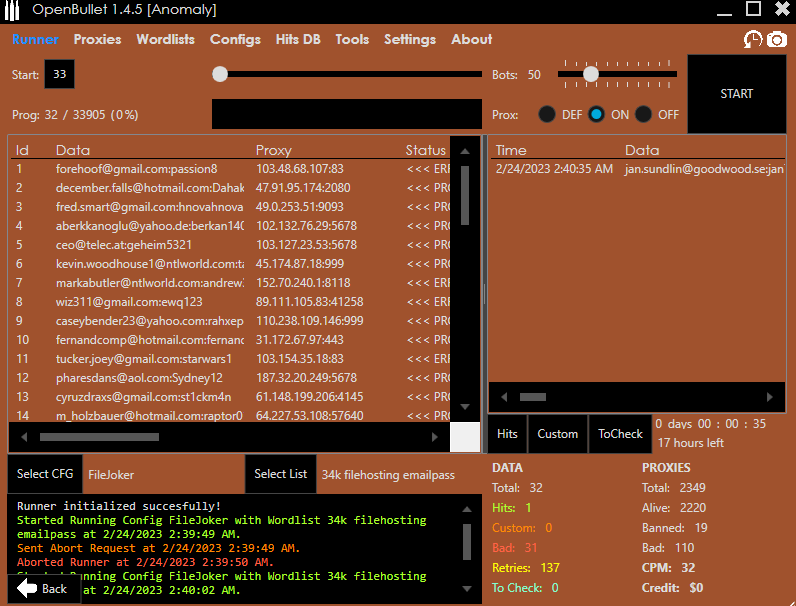796x606 pixels.
Task: Click the Start value input field
Action: pos(59,74)
